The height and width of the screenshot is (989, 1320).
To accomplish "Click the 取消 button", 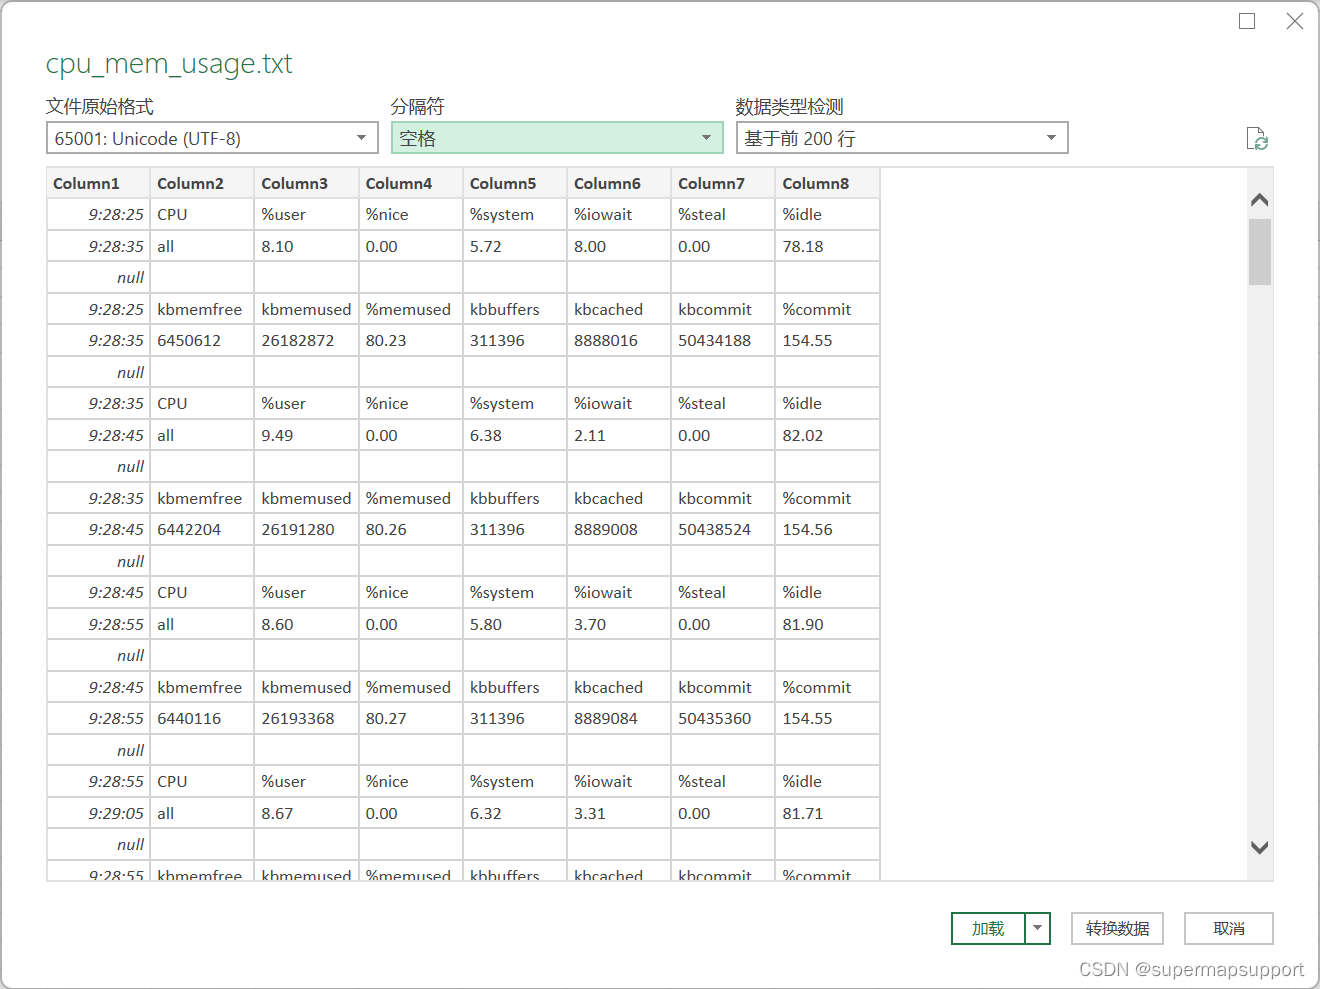I will (x=1228, y=928).
